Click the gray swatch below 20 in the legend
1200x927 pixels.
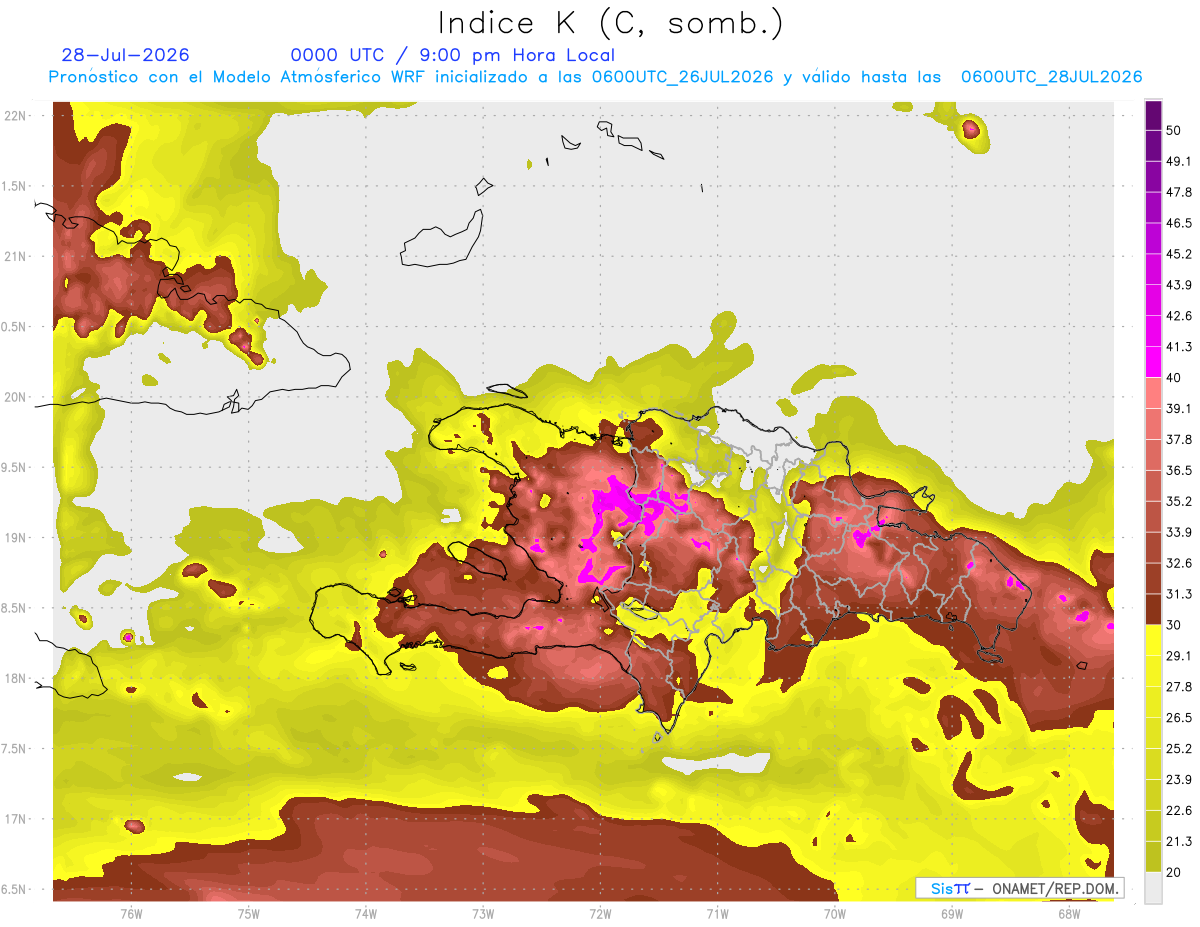(x=1153, y=888)
